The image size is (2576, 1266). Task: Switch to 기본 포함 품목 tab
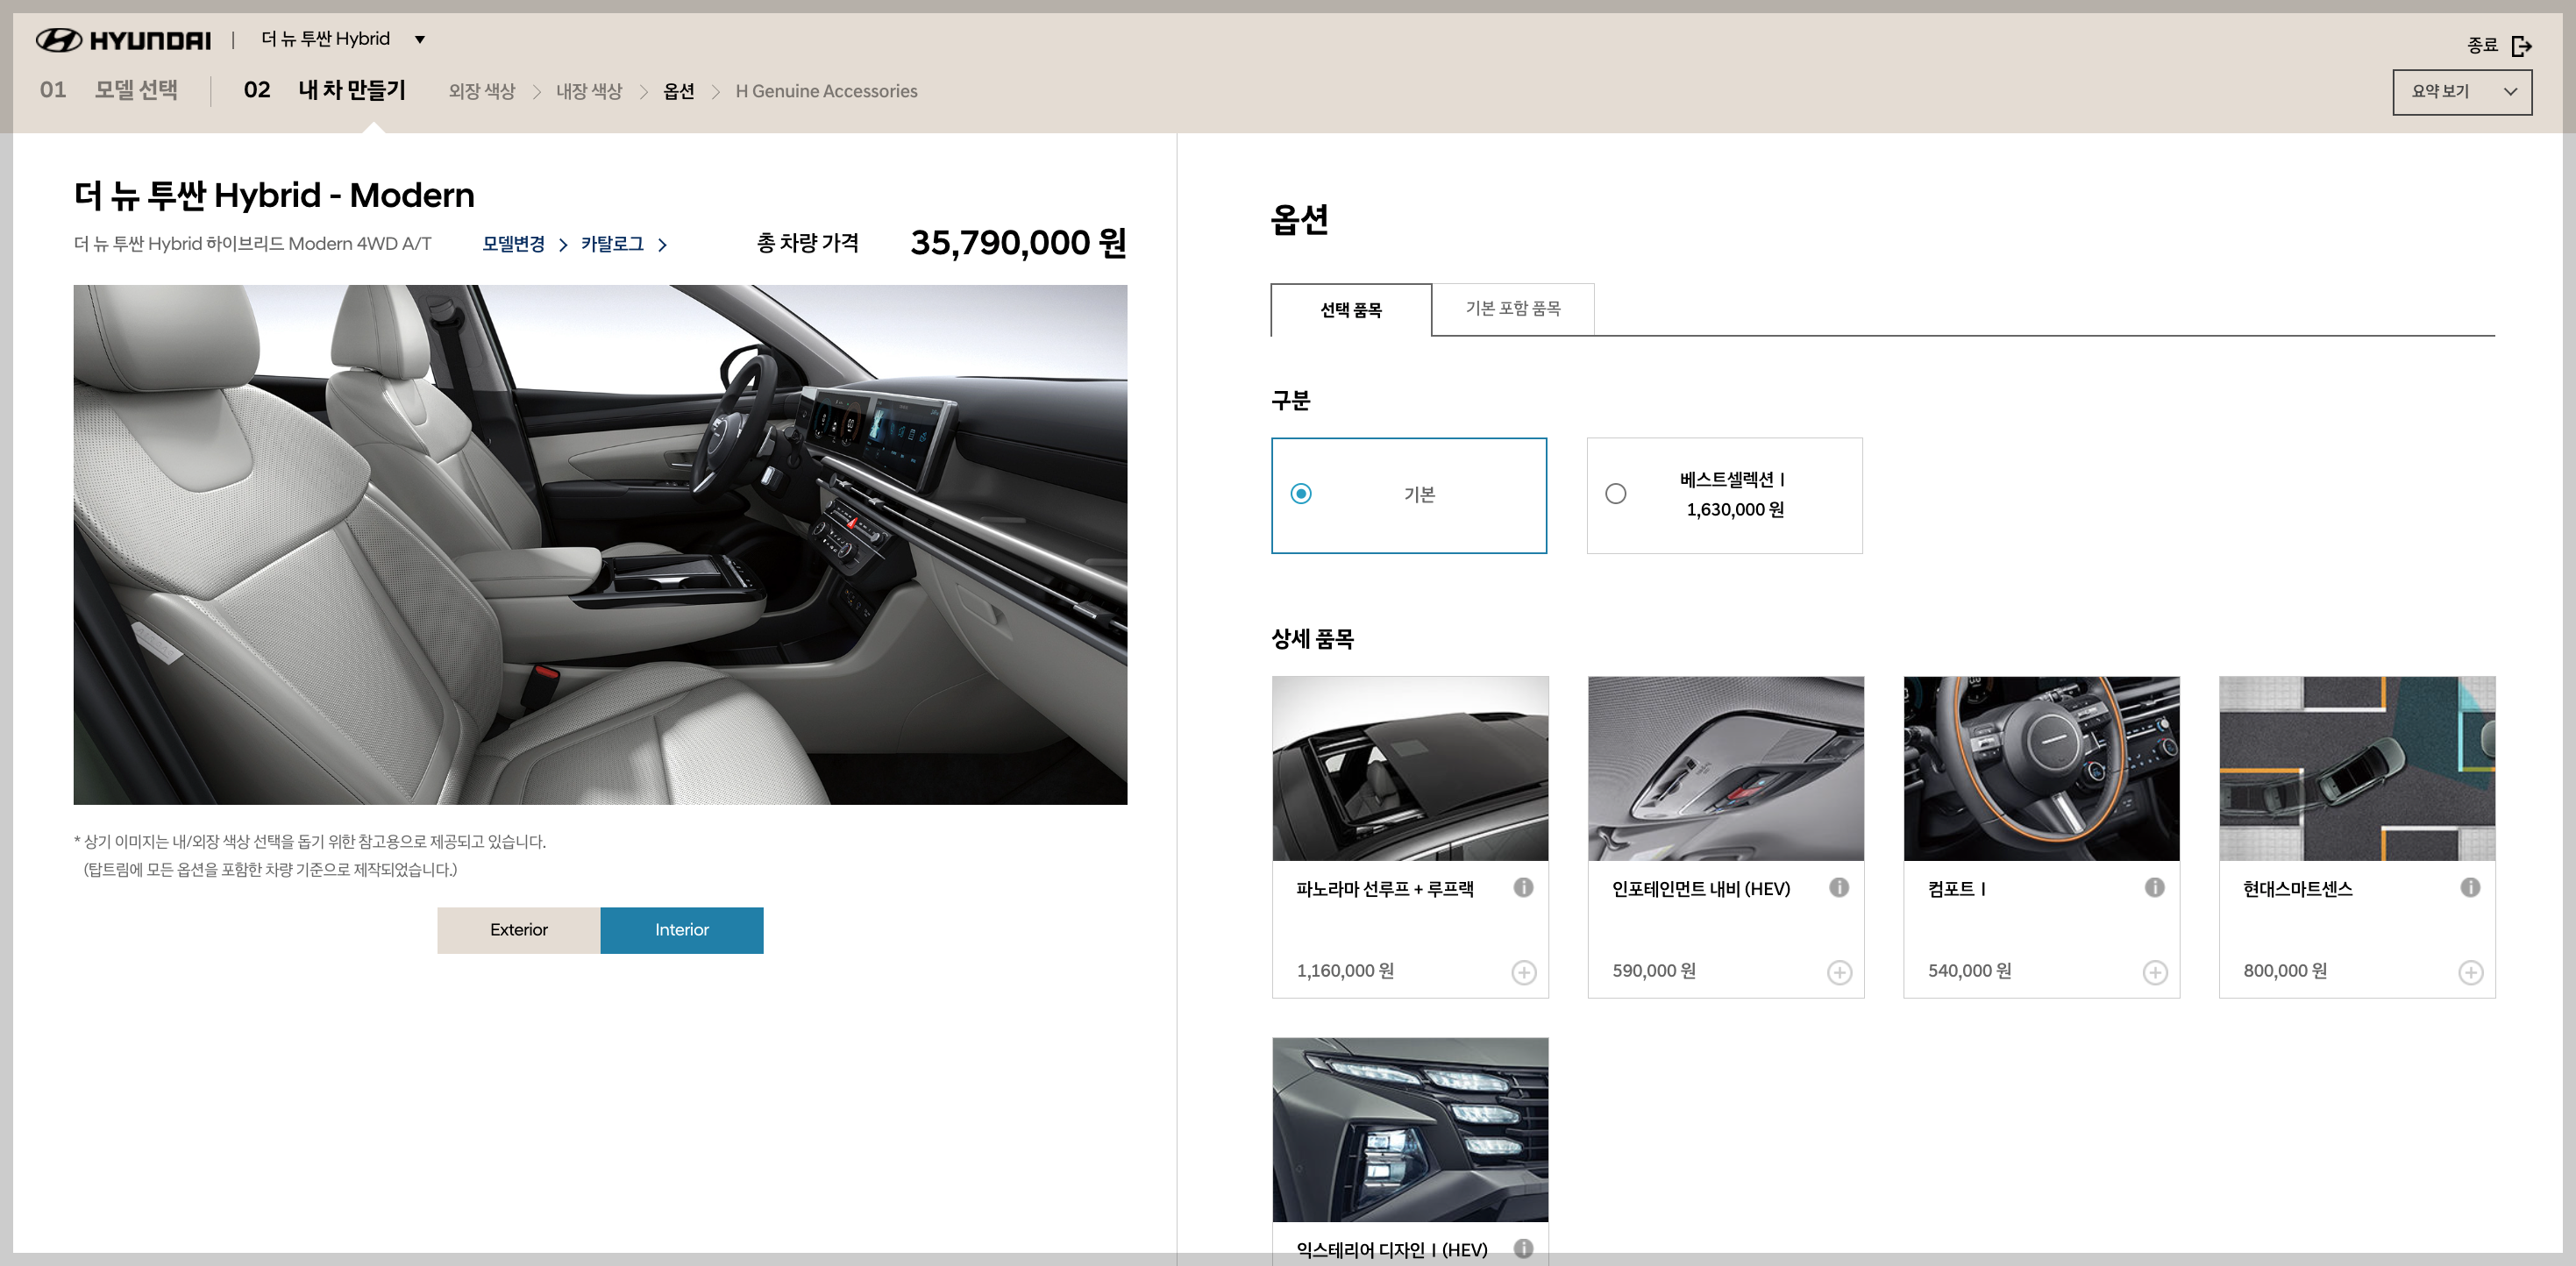(x=1512, y=309)
